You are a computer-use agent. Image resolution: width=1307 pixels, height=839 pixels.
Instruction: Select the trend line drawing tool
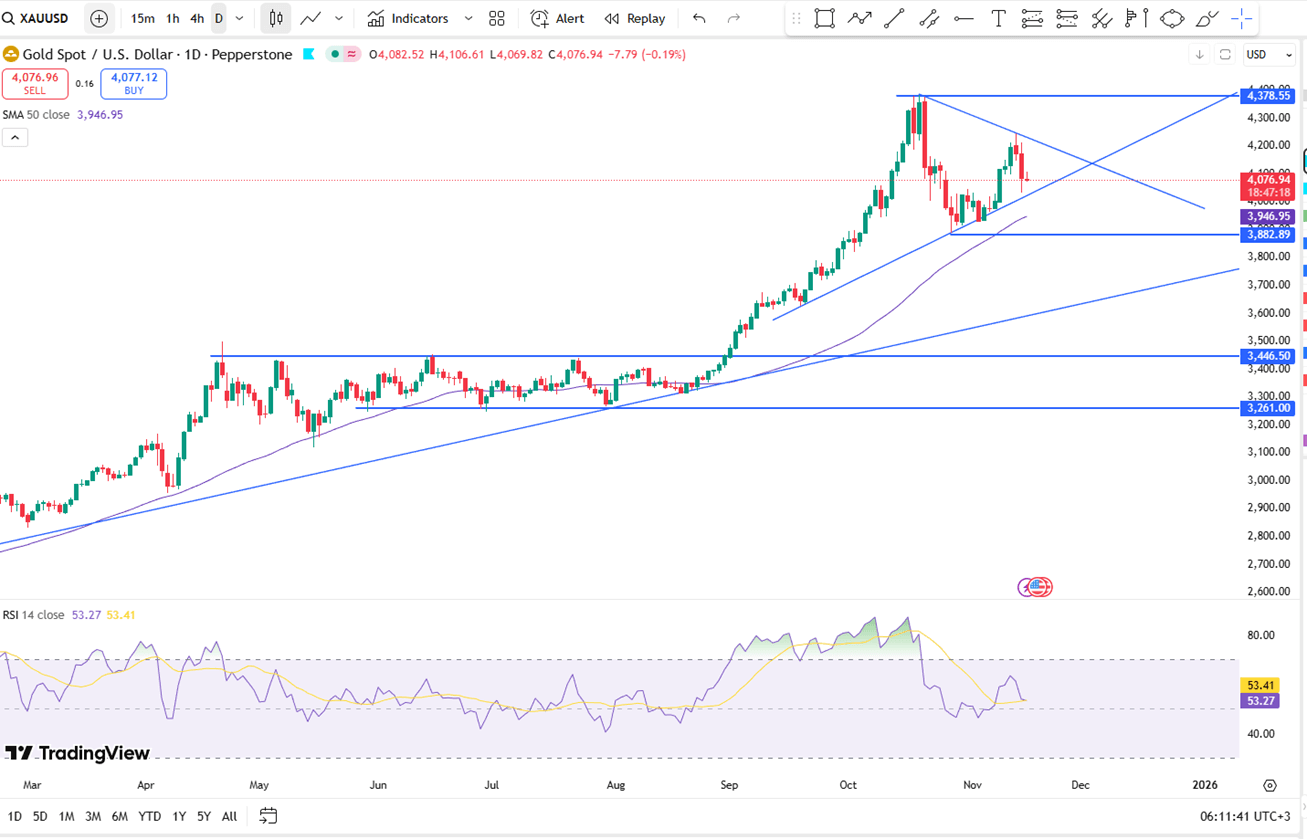(x=894, y=19)
